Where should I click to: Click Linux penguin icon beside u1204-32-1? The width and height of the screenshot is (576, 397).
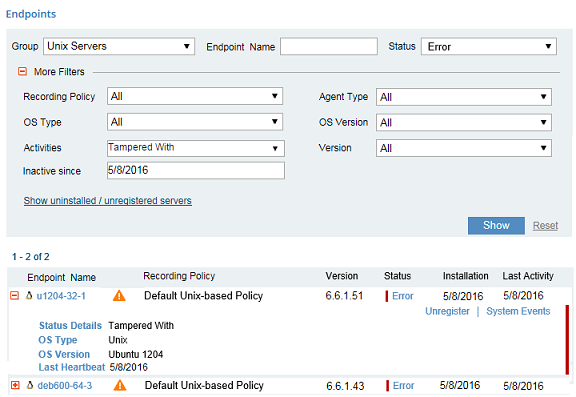click(x=29, y=295)
